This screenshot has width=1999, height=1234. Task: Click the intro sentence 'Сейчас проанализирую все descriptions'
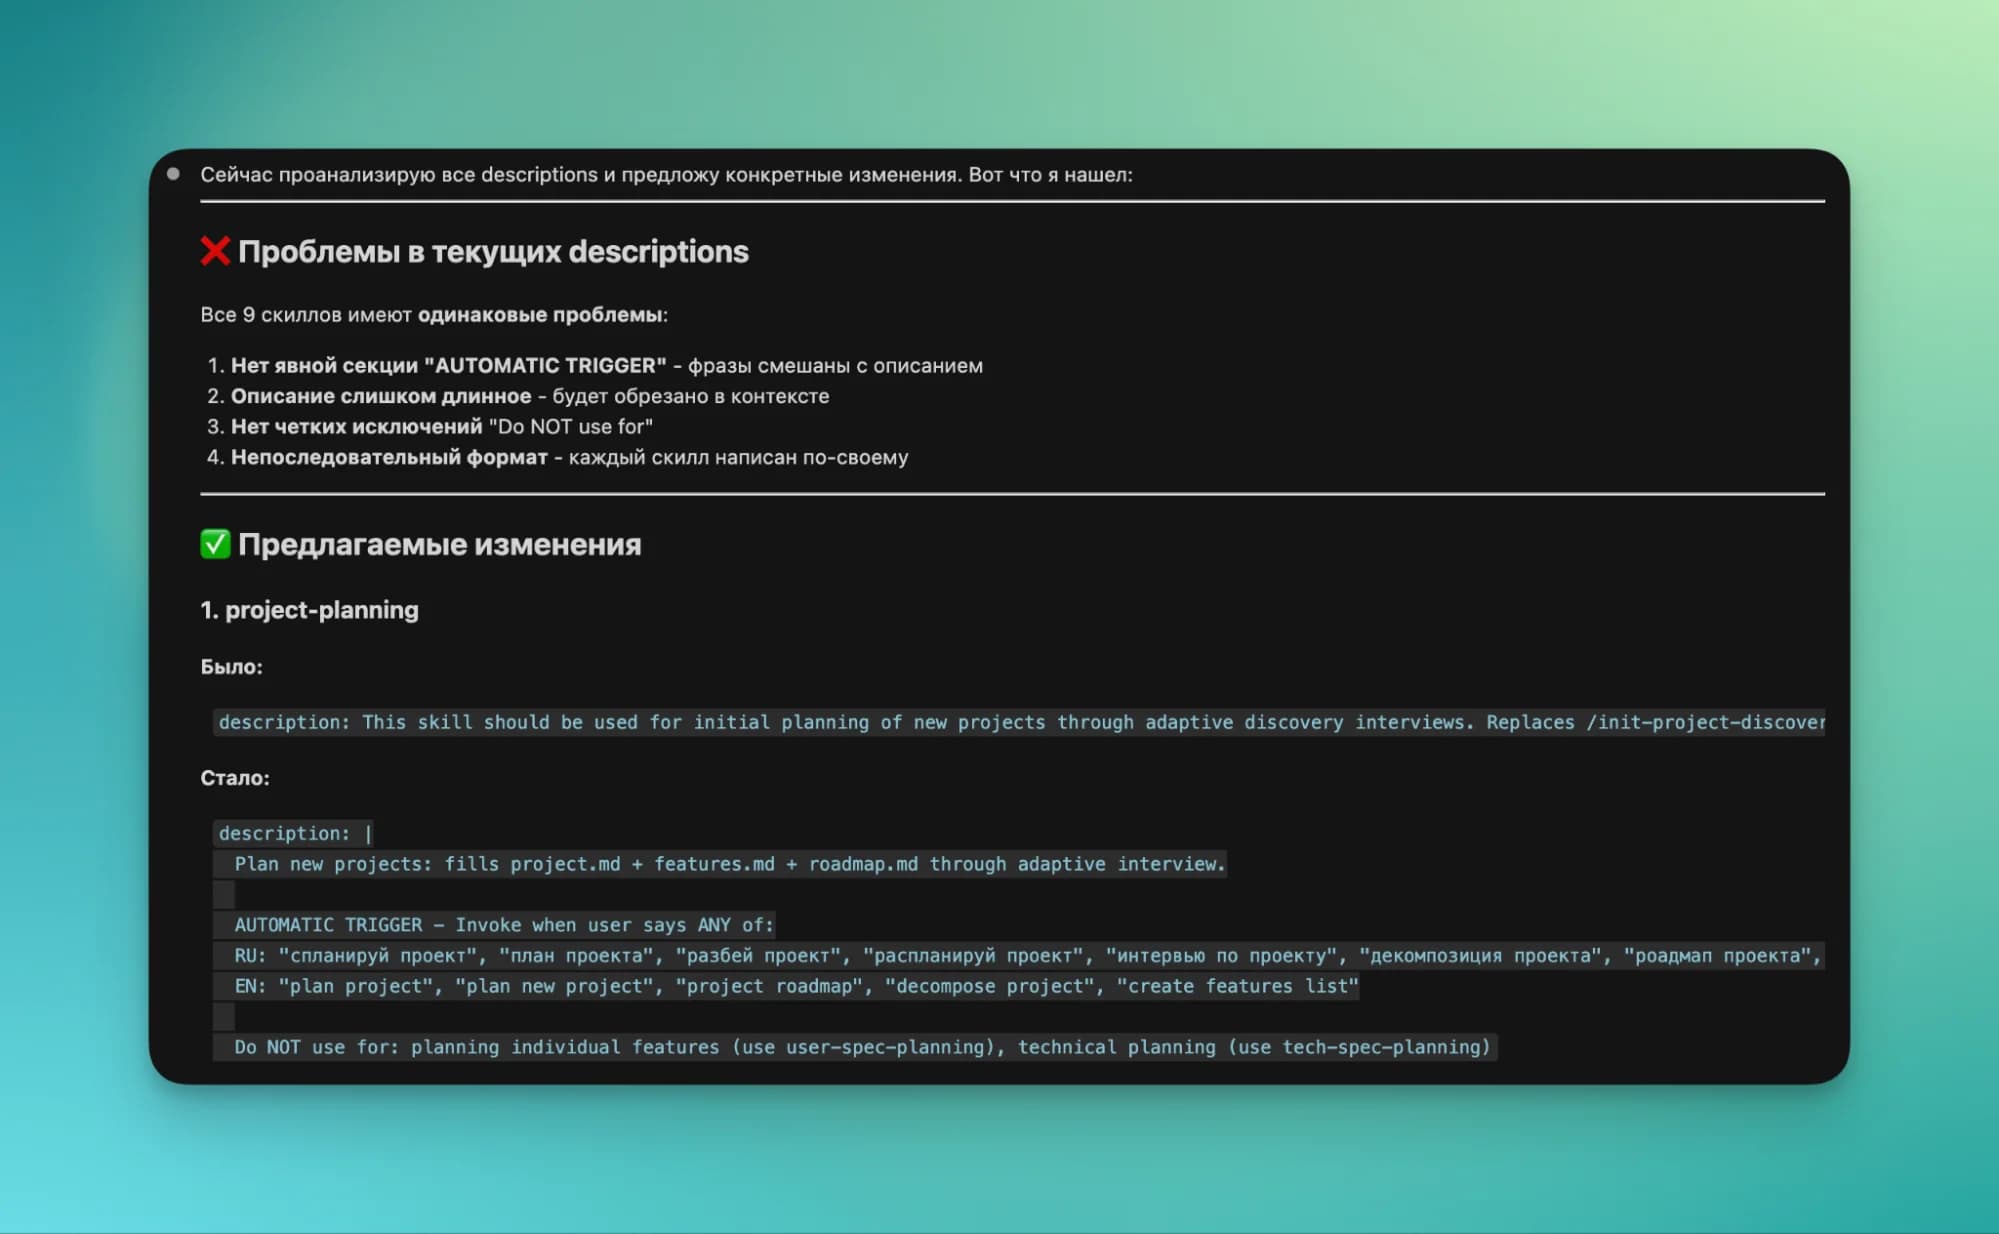click(x=666, y=175)
